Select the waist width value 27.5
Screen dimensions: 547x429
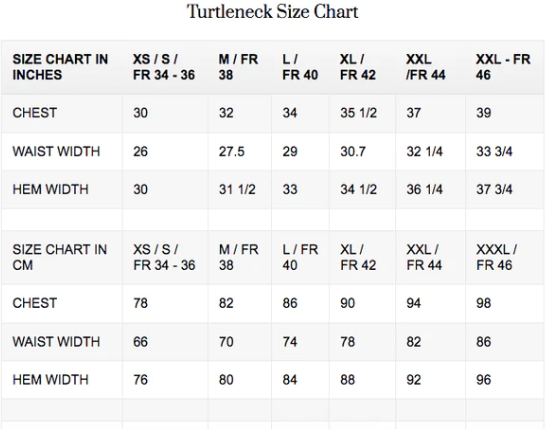tap(232, 152)
